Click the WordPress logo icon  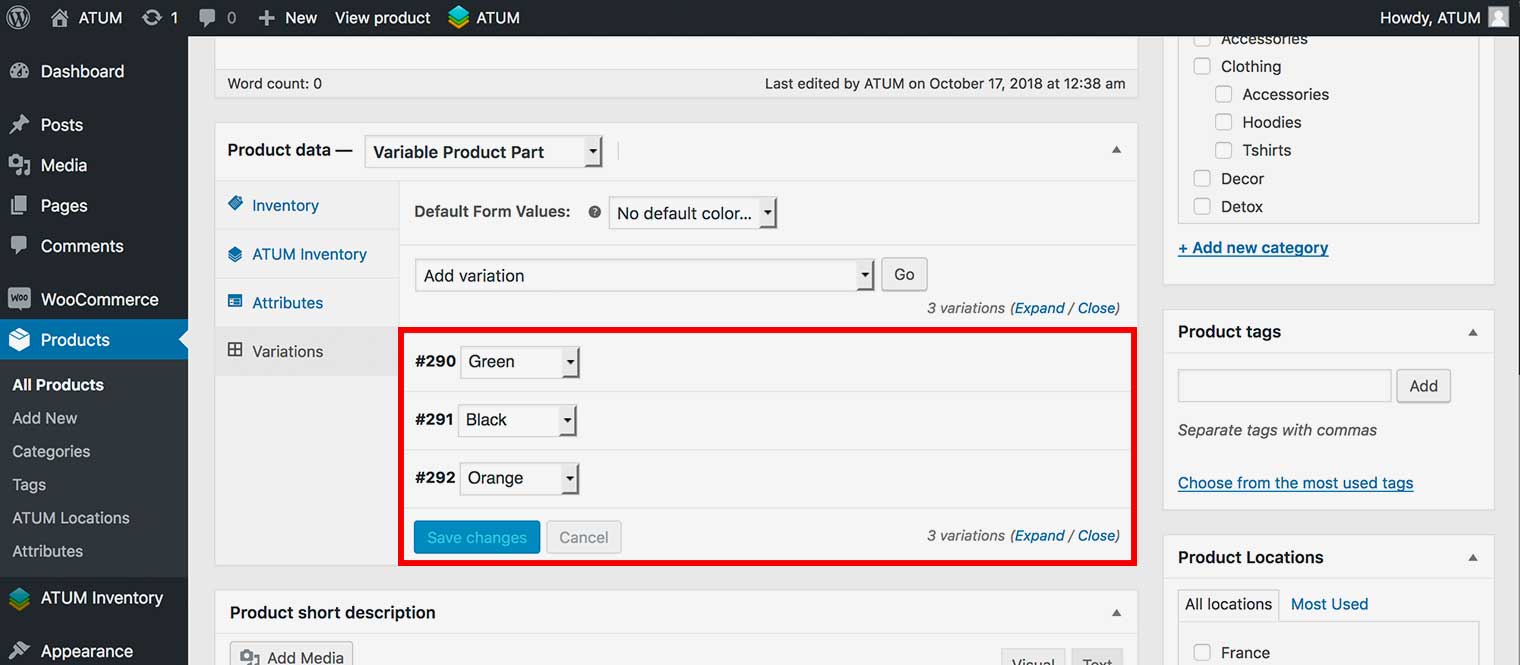pyautogui.click(x=18, y=18)
